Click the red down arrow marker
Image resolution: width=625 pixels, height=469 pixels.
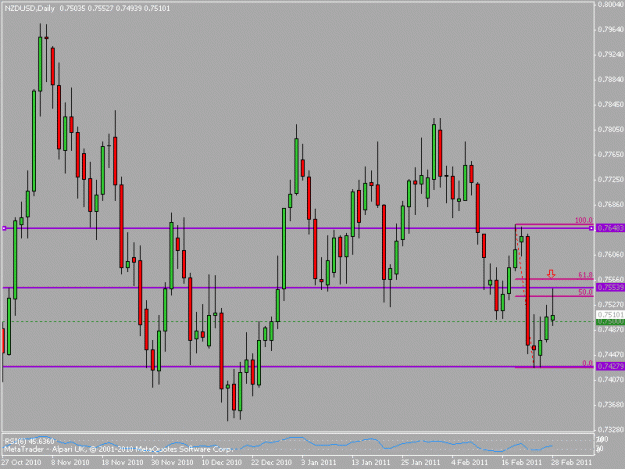click(x=551, y=274)
